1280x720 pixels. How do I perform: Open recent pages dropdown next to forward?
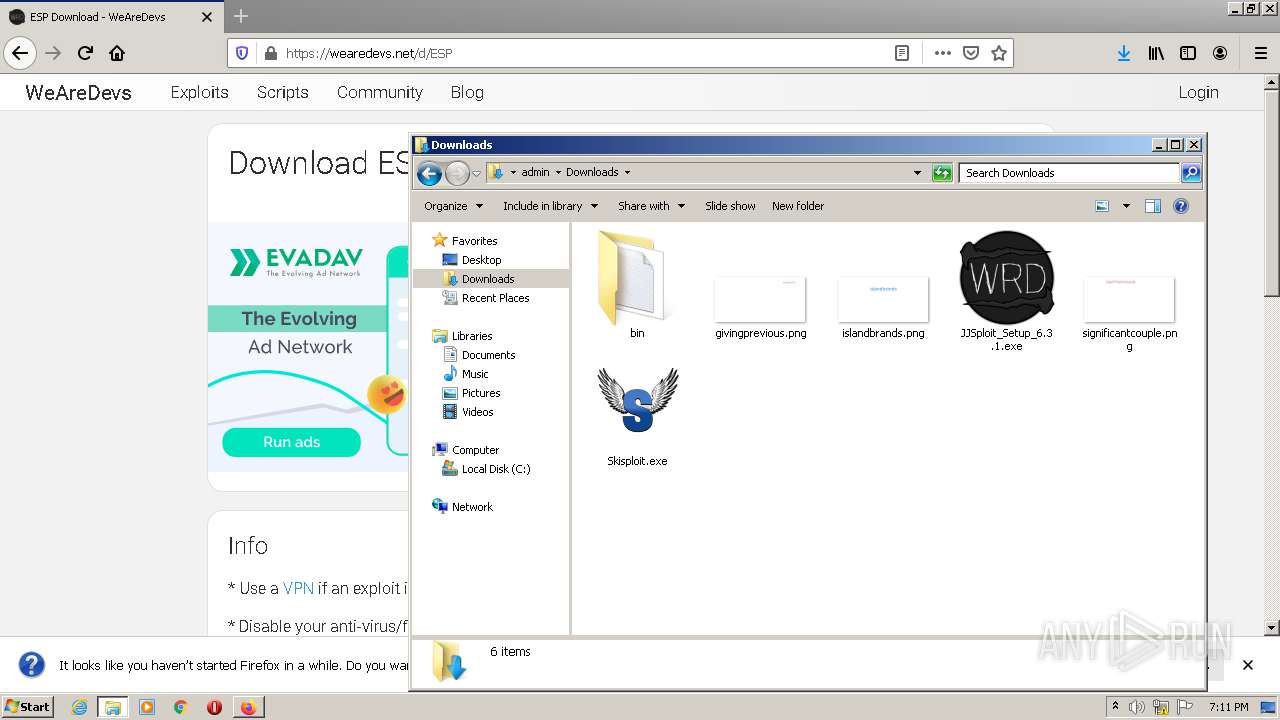[476, 173]
